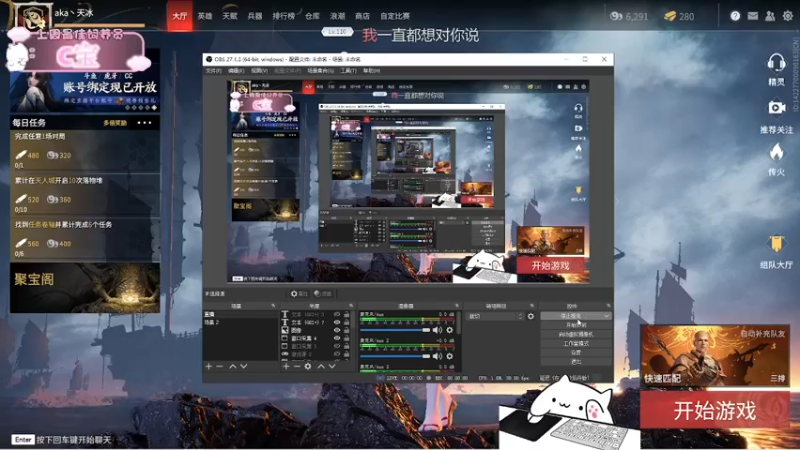Remove the scene with OBS minus icon
800x450 pixels.
coord(220,366)
